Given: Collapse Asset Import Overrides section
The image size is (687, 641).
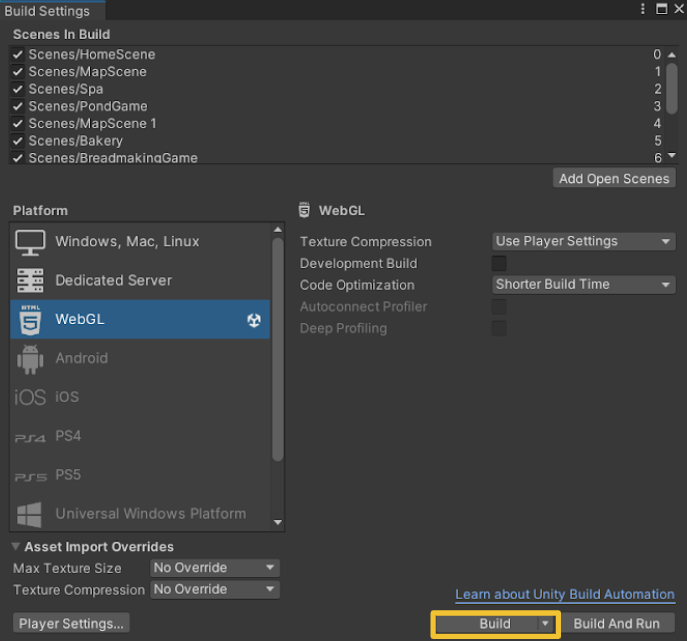Looking at the screenshot, I should [x=16, y=546].
